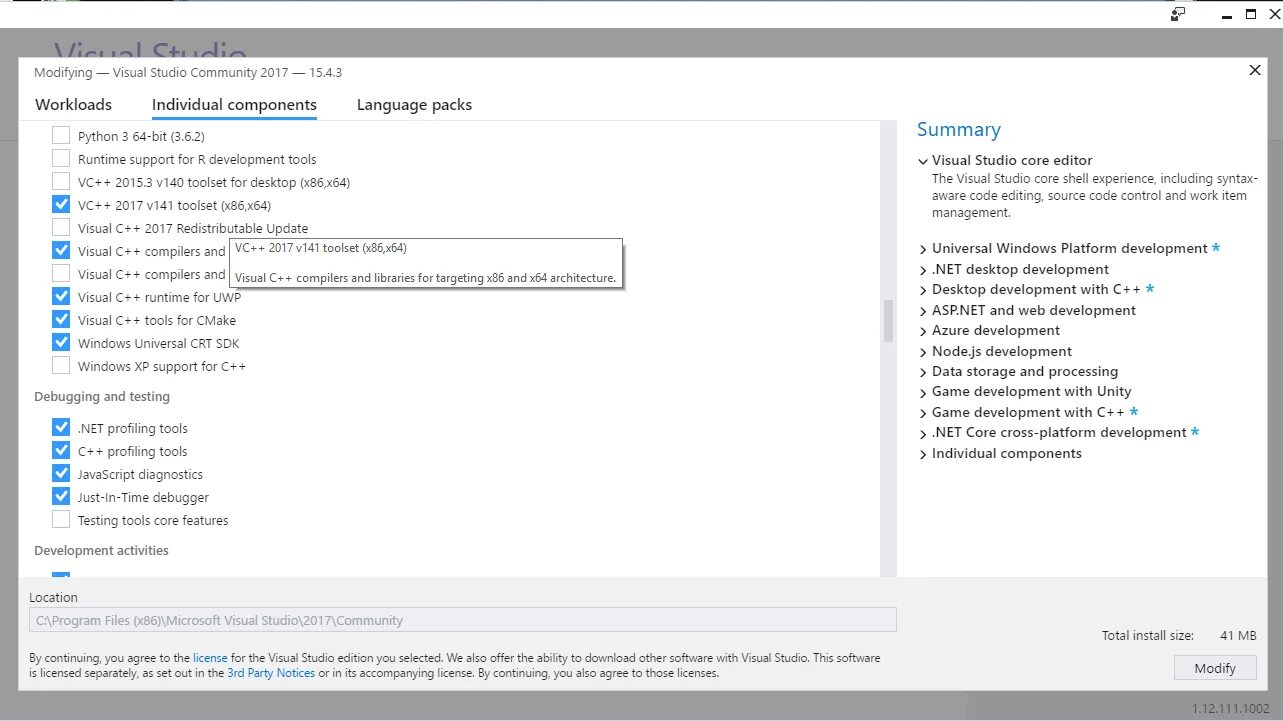Click the Location path input field
This screenshot has width=1283, height=721.
tap(463, 620)
